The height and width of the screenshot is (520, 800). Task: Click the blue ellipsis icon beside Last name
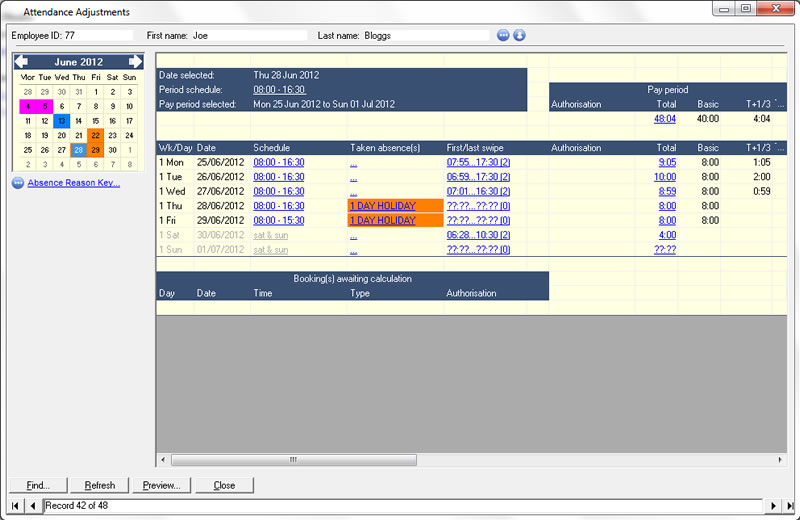pyautogui.click(x=503, y=35)
